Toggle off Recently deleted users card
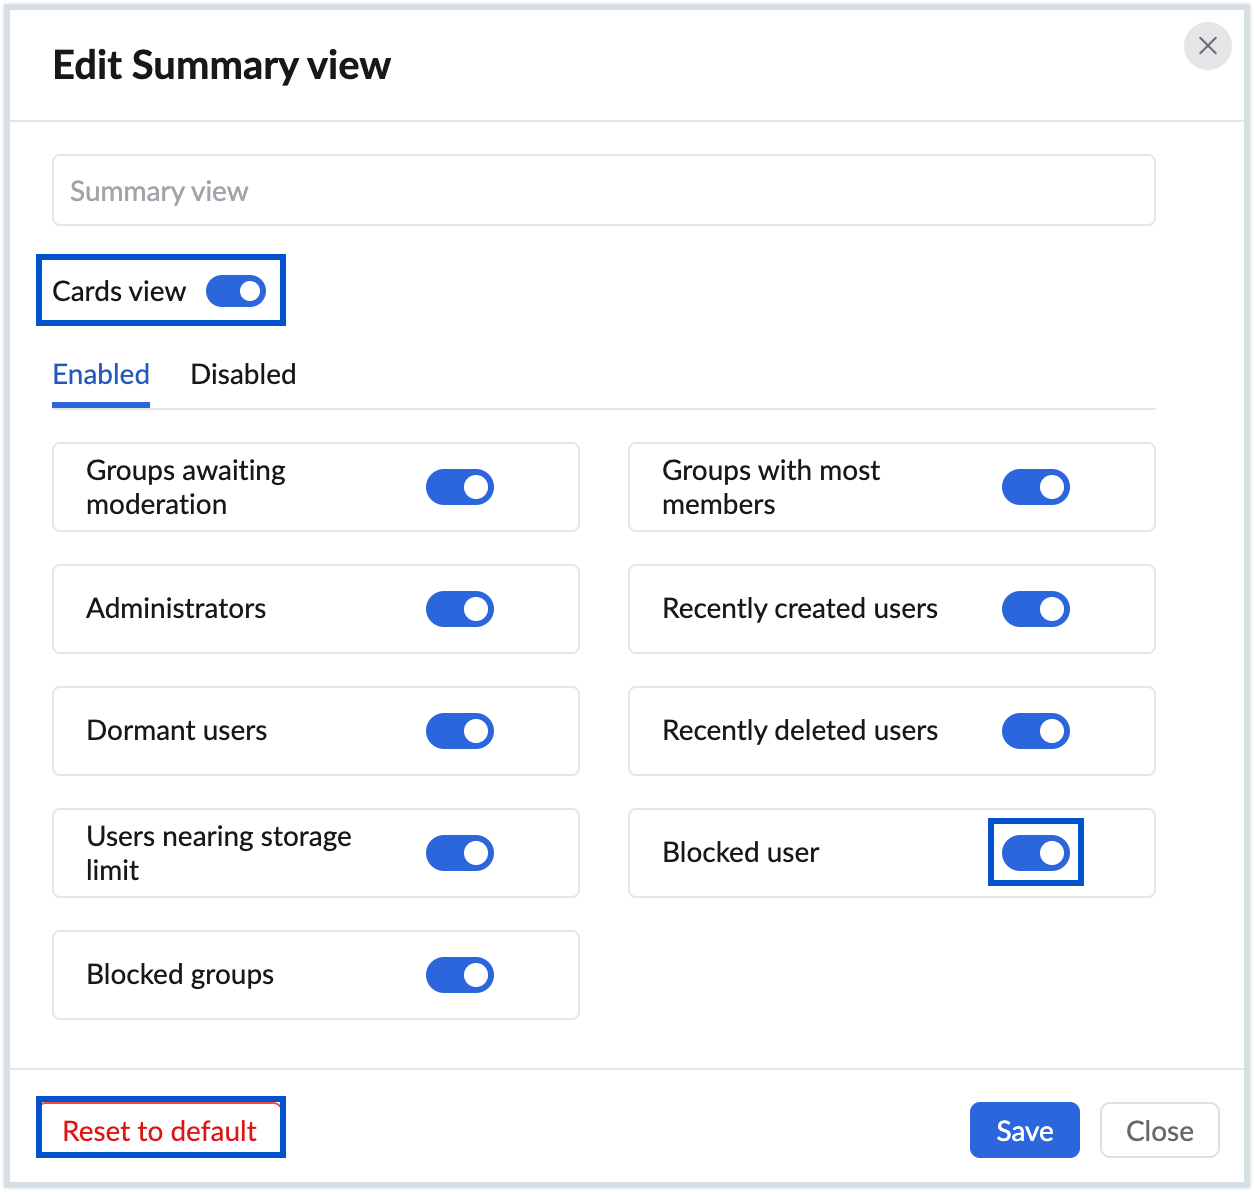1254x1192 pixels. [1036, 731]
